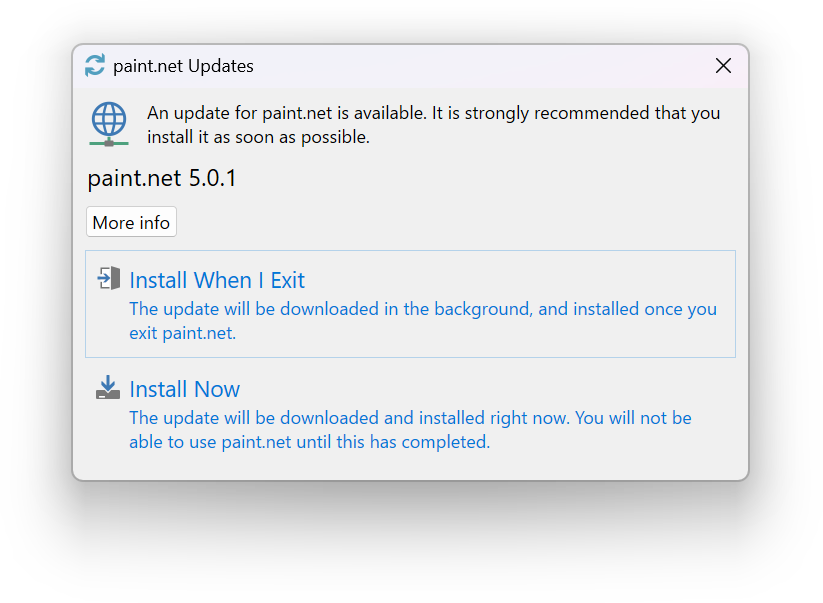Image resolution: width=823 pixels, height=603 pixels.
Task: Click the 'An update for paint.net is available' line
Action: tap(433, 113)
